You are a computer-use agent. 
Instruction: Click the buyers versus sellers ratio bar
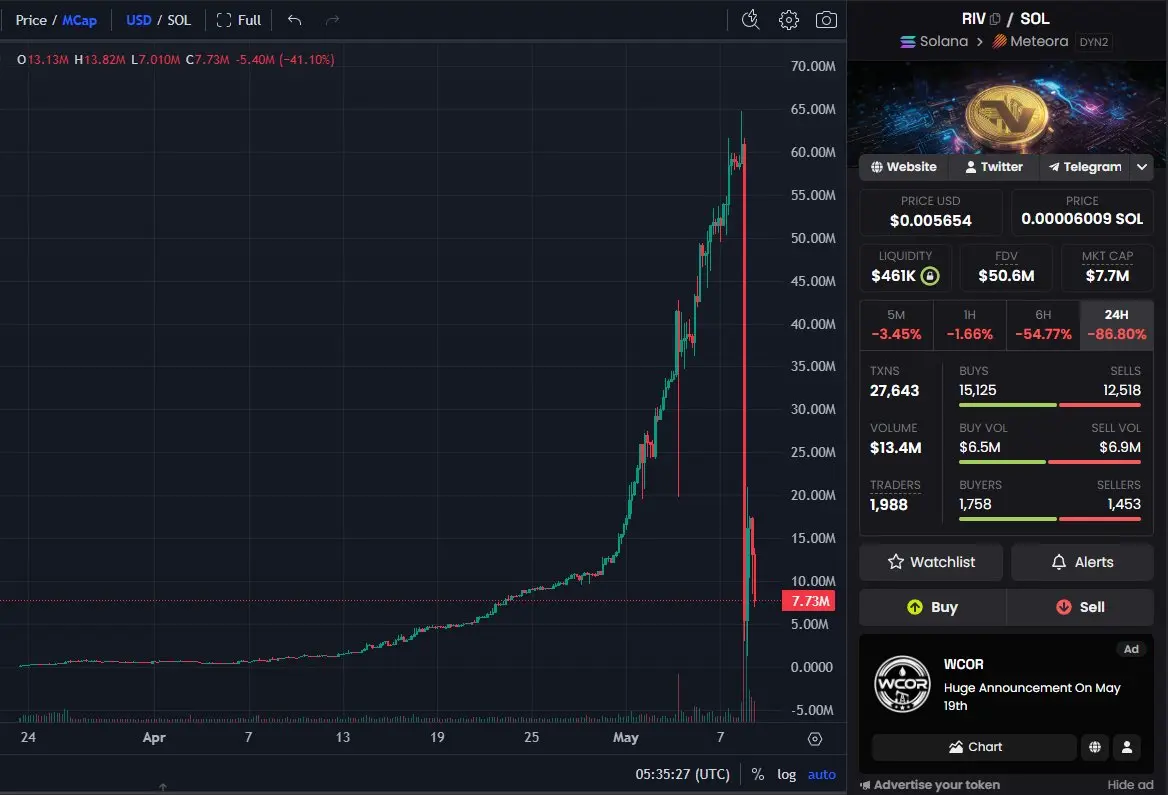coord(1050,519)
